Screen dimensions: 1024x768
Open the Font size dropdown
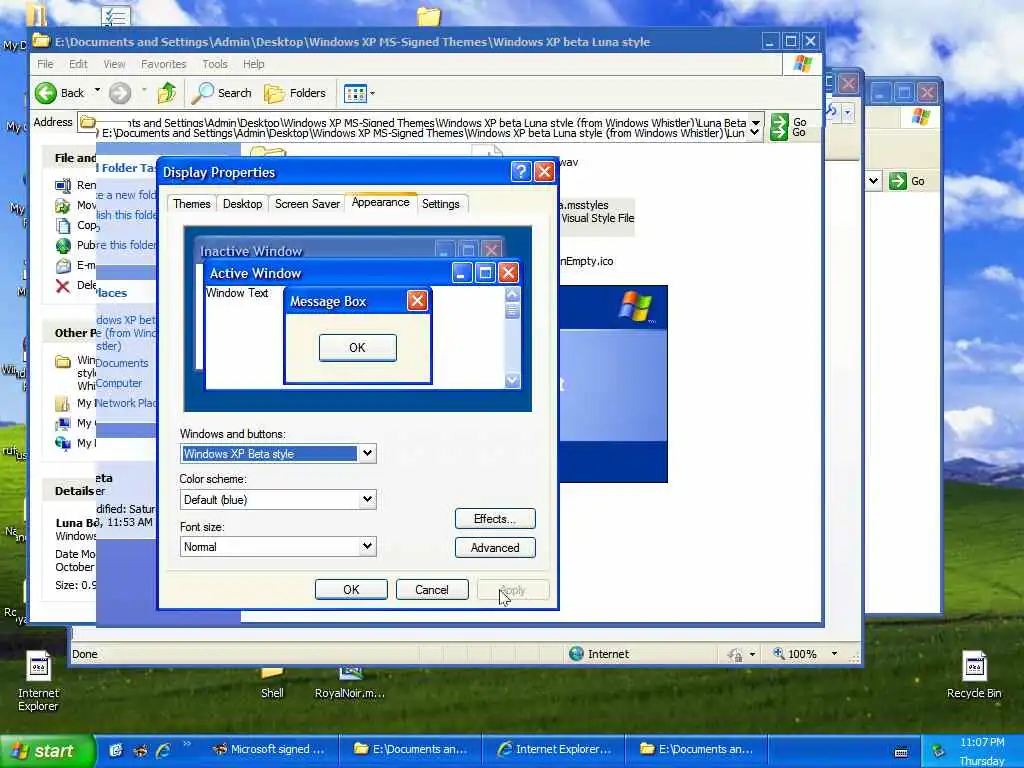tap(367, 547)
